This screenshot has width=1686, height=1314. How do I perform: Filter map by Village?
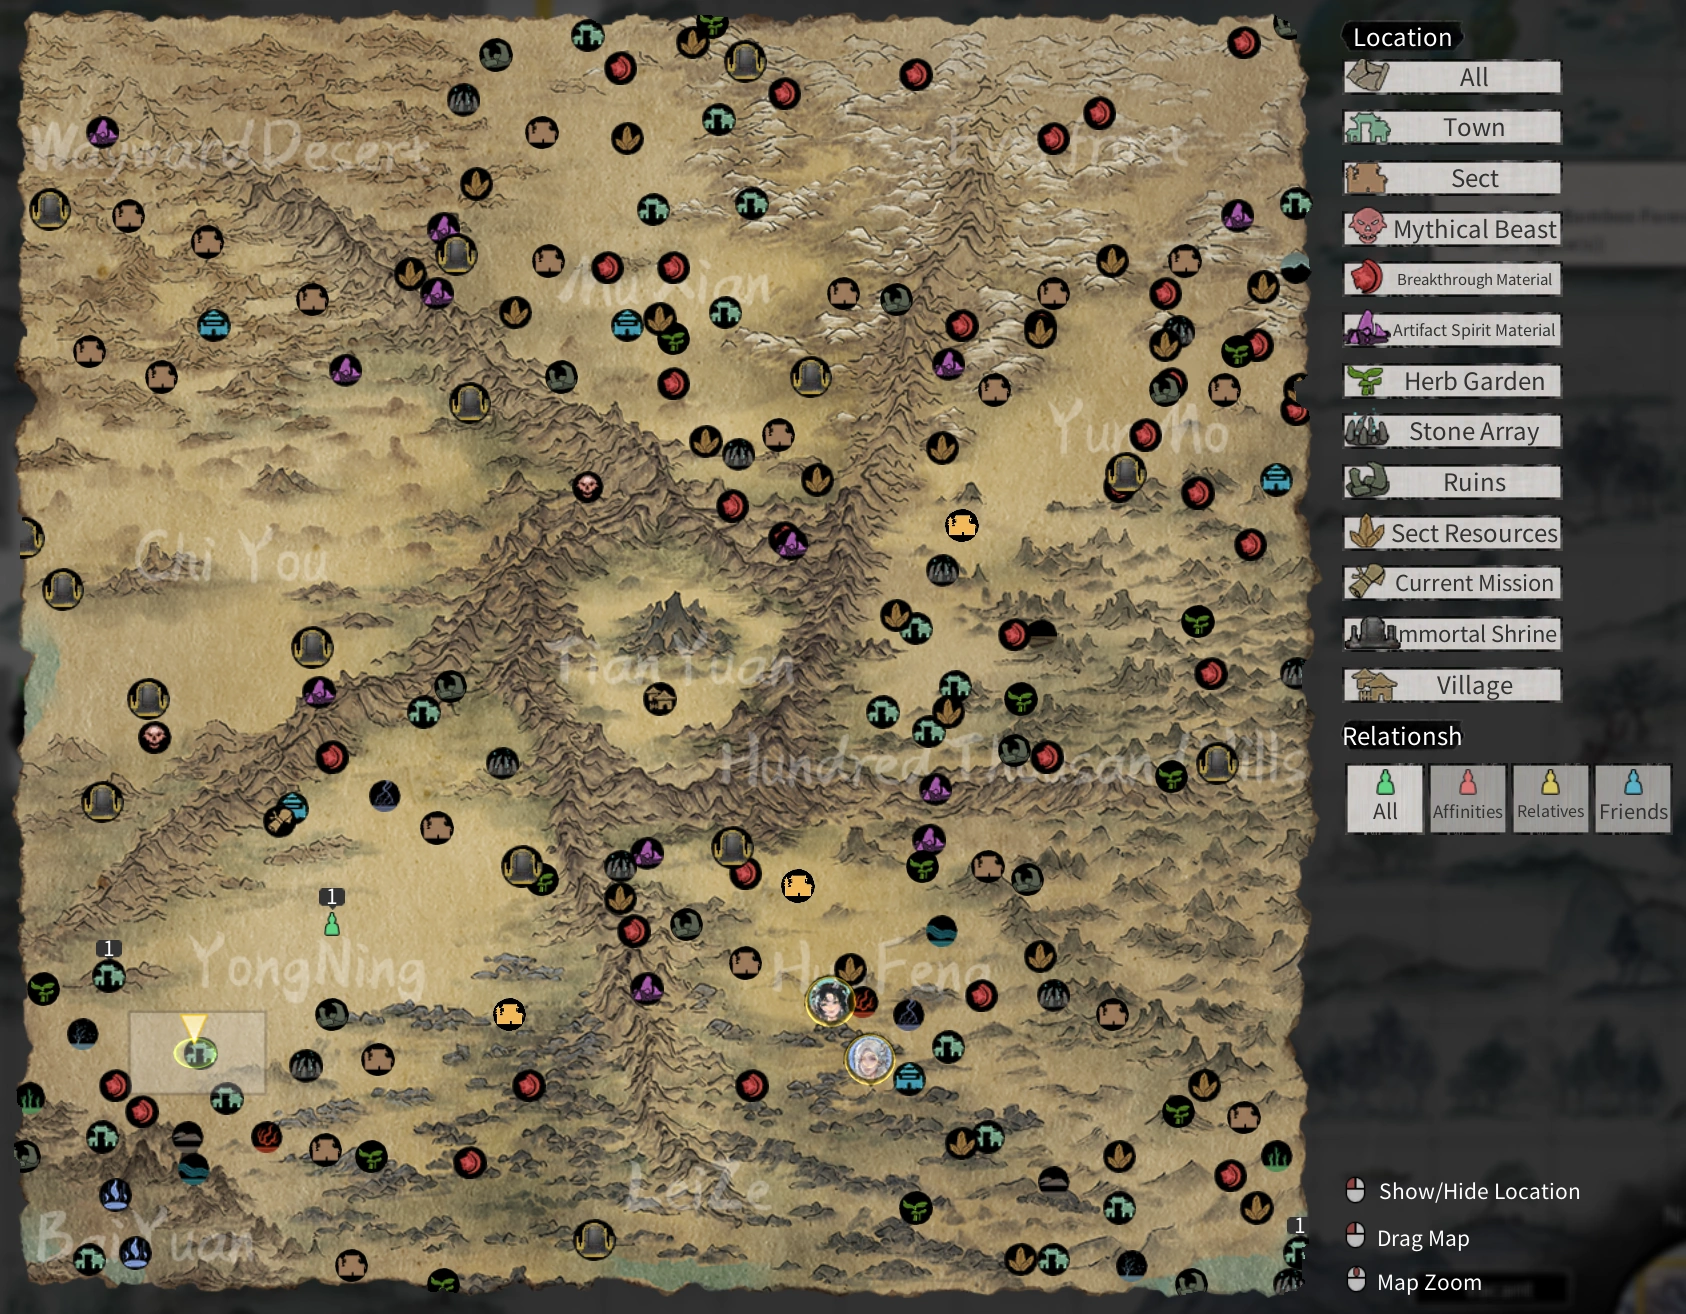pos(1452,685)
